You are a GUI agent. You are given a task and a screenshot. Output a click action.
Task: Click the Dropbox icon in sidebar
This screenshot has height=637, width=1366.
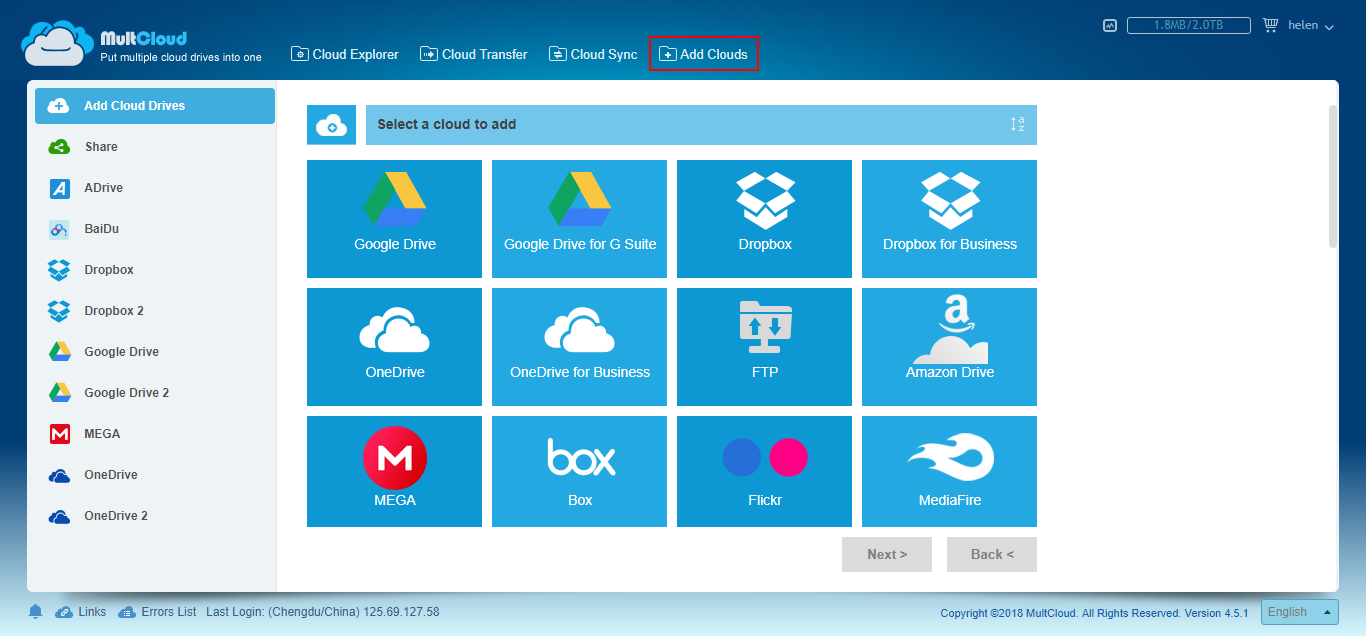tap(59, 270)
